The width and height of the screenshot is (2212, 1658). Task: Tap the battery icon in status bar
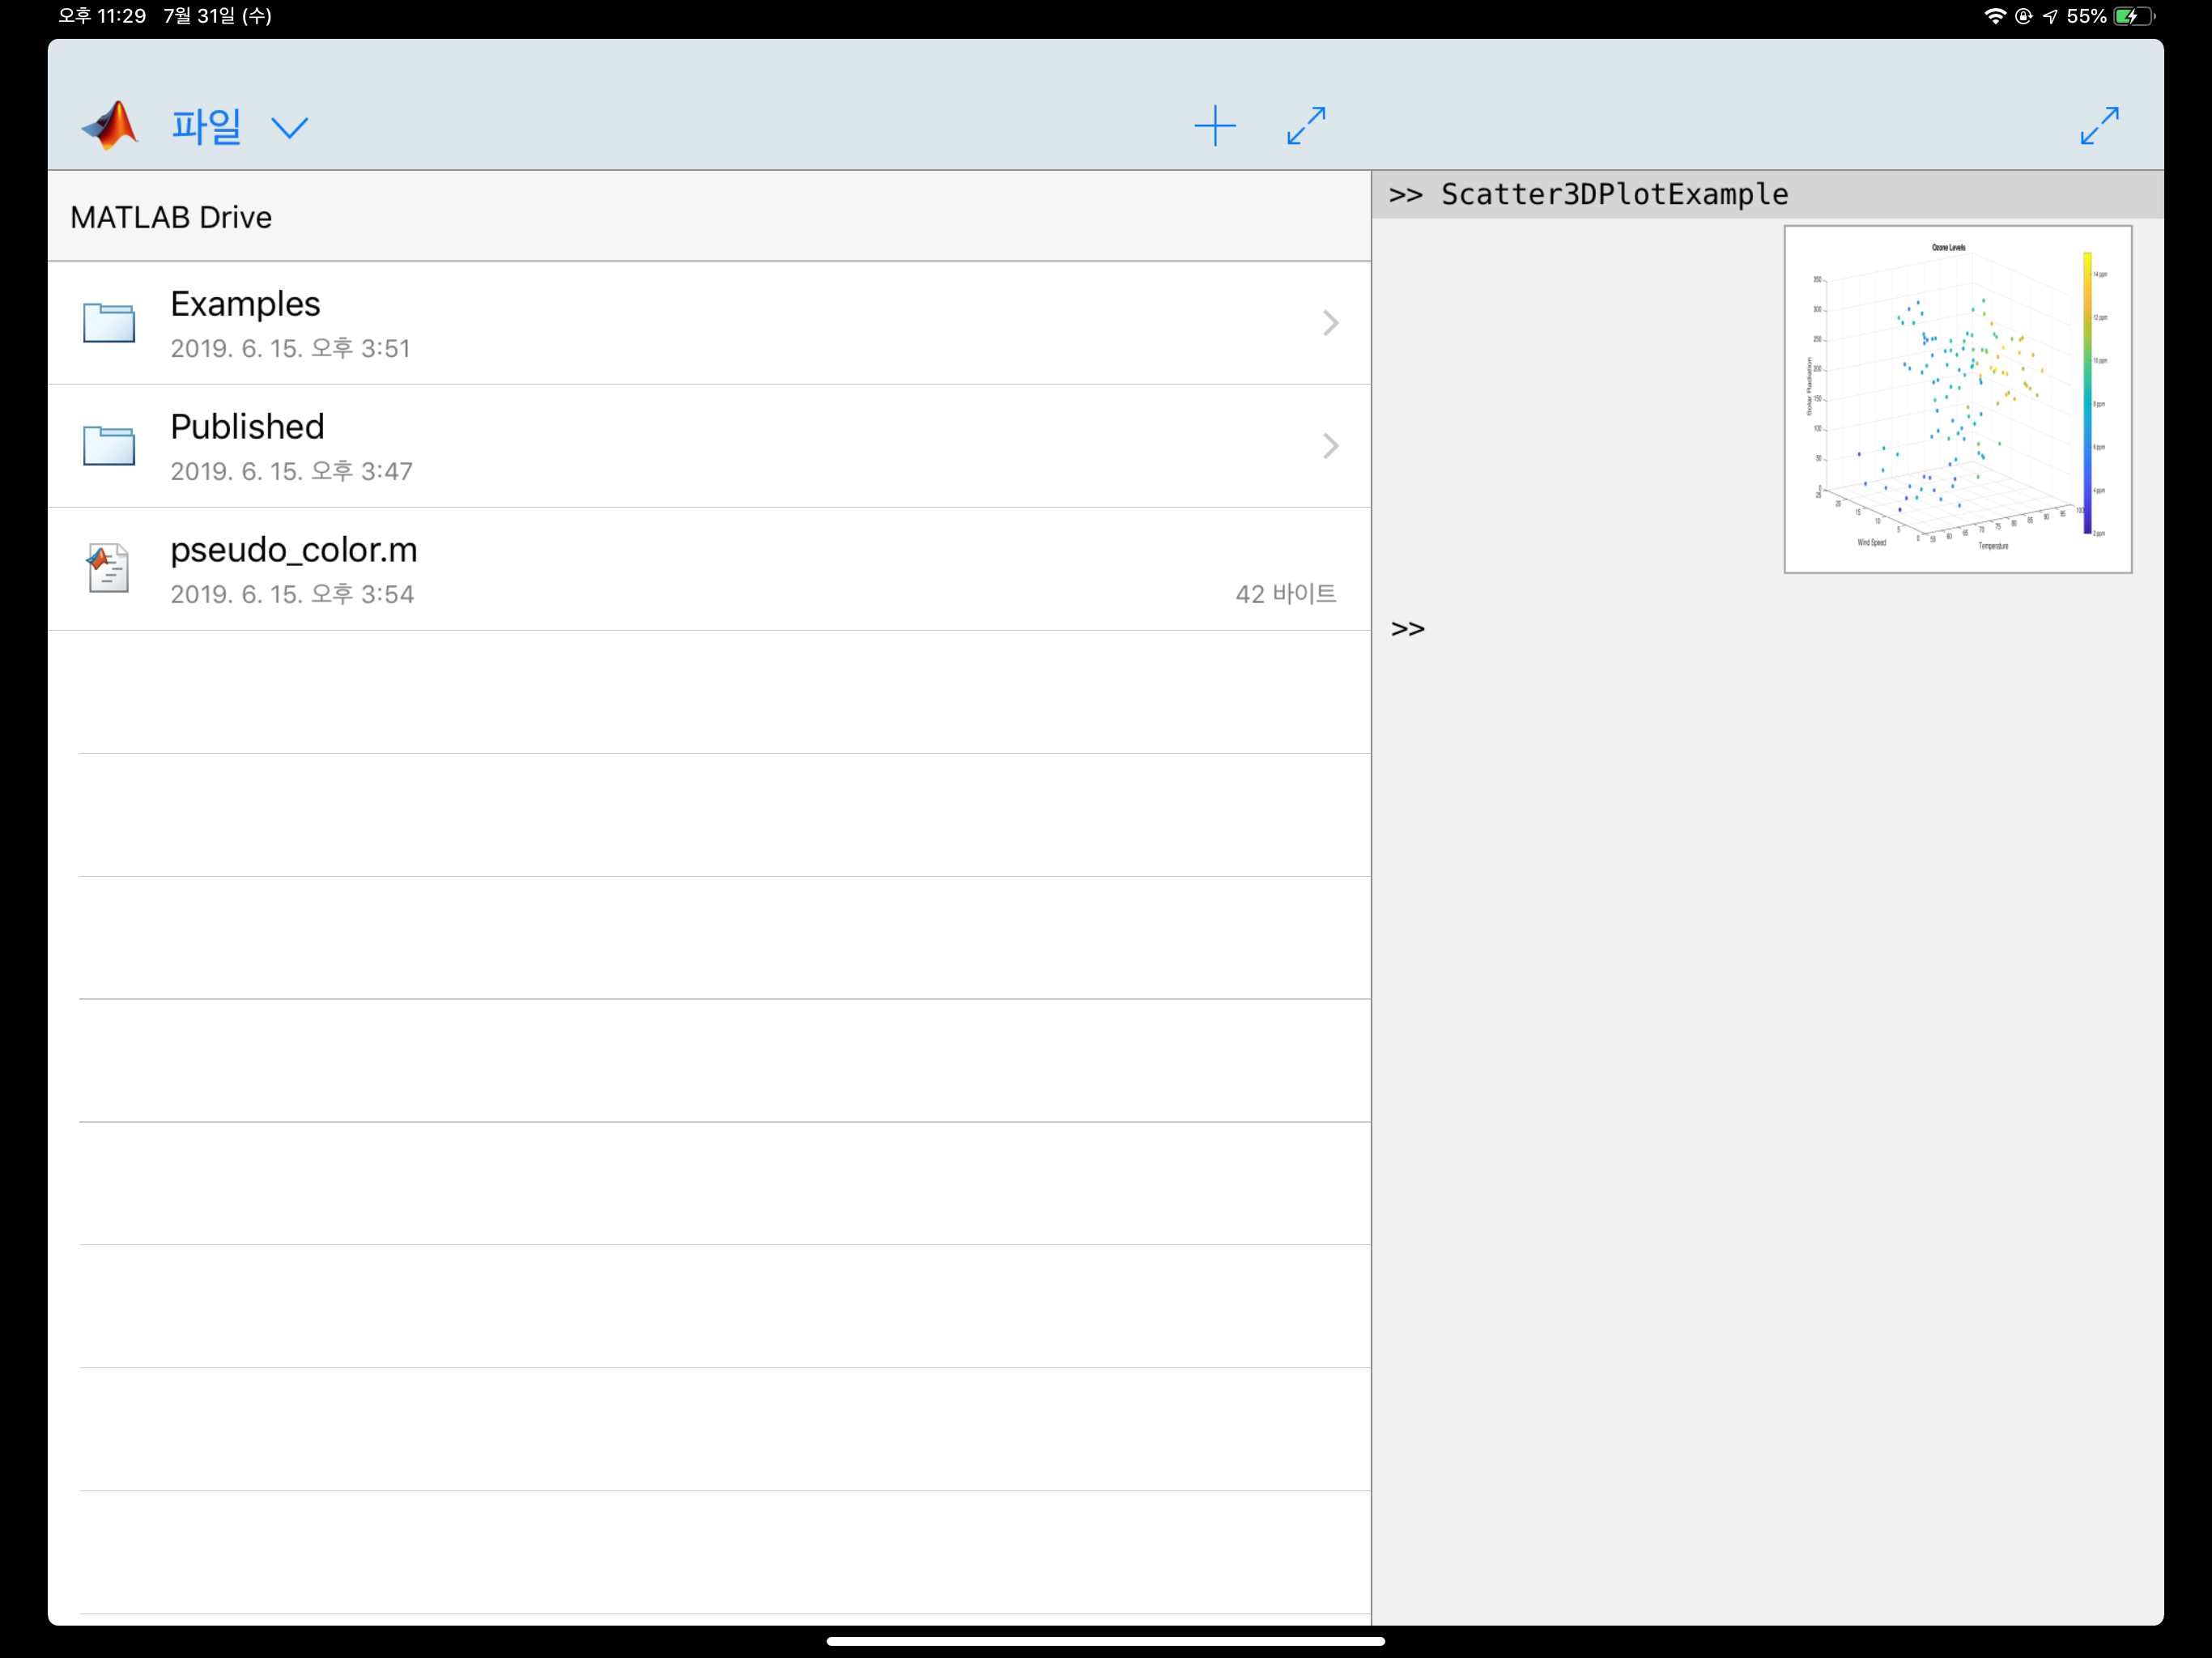tap(2133, 16)
